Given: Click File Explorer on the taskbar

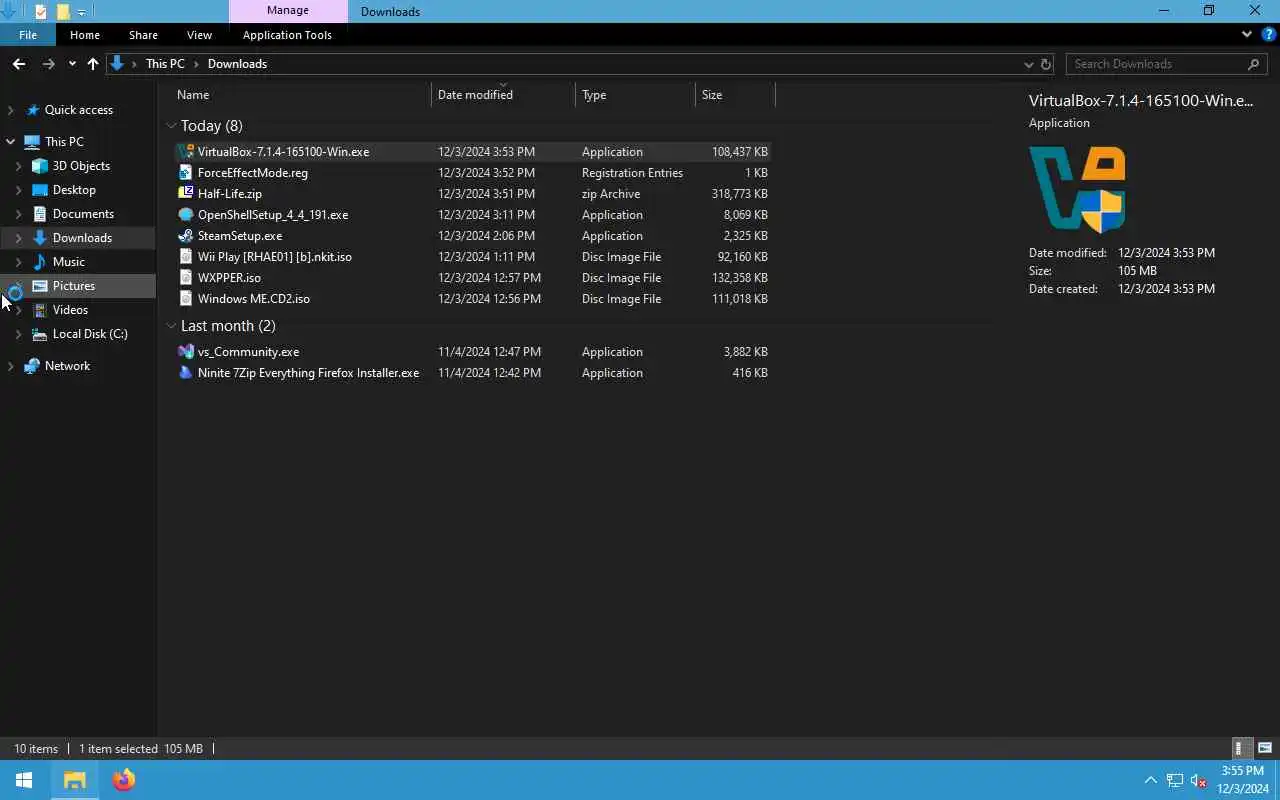Looking at the screenshot, I should [75, 780].
